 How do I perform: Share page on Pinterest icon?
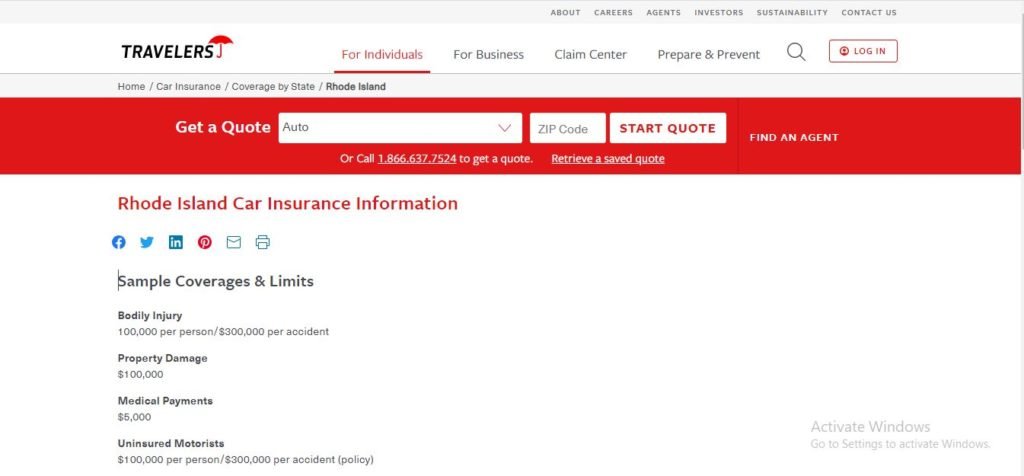(x=204, y=242)
